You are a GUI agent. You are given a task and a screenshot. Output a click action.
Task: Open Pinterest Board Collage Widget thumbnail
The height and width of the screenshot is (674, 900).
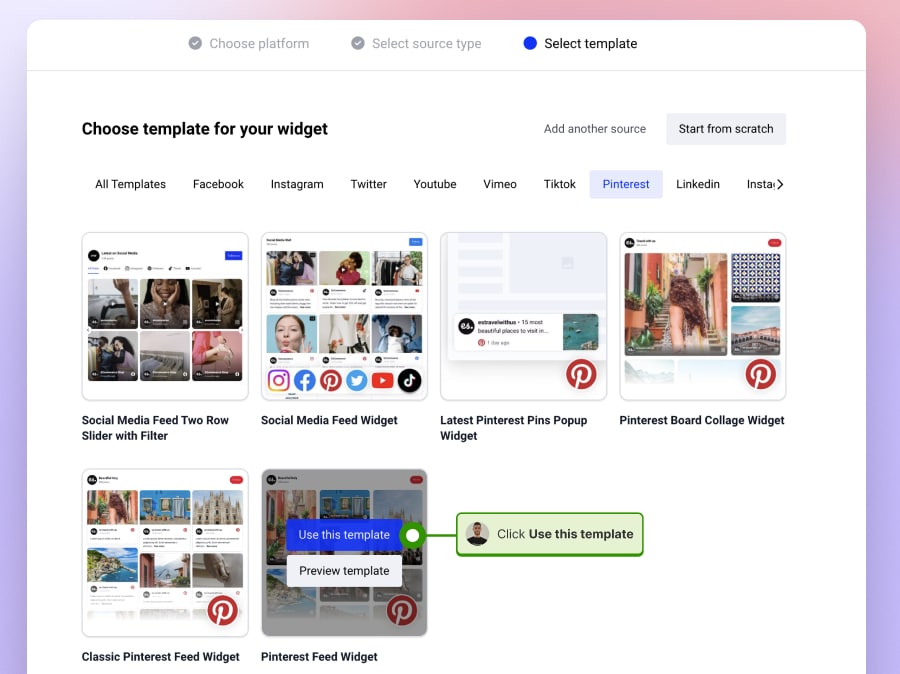[x=703, y=316]
